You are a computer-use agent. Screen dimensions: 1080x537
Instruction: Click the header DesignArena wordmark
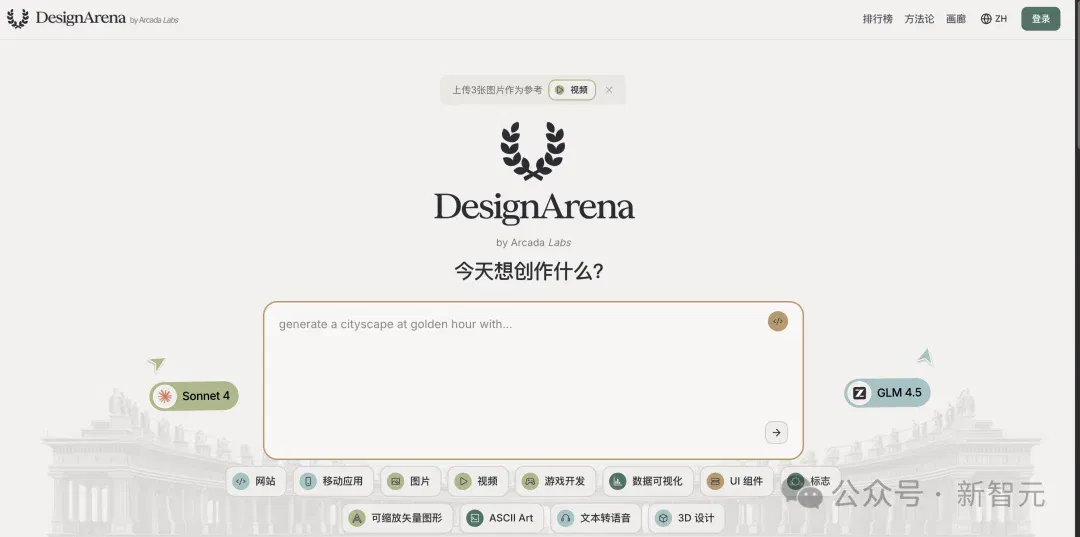coord(81,18)
